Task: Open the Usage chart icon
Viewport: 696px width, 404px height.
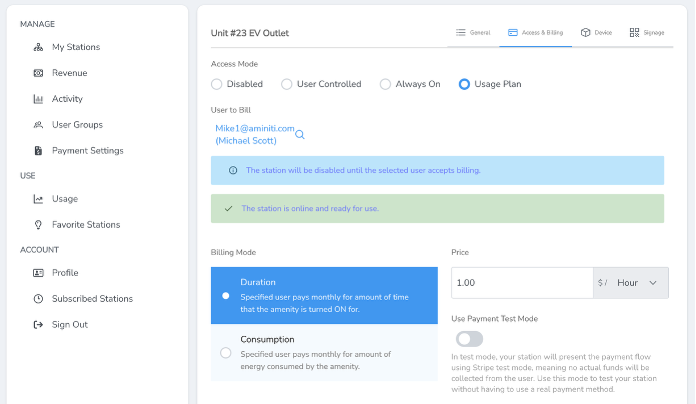Action: coord(39,199)
